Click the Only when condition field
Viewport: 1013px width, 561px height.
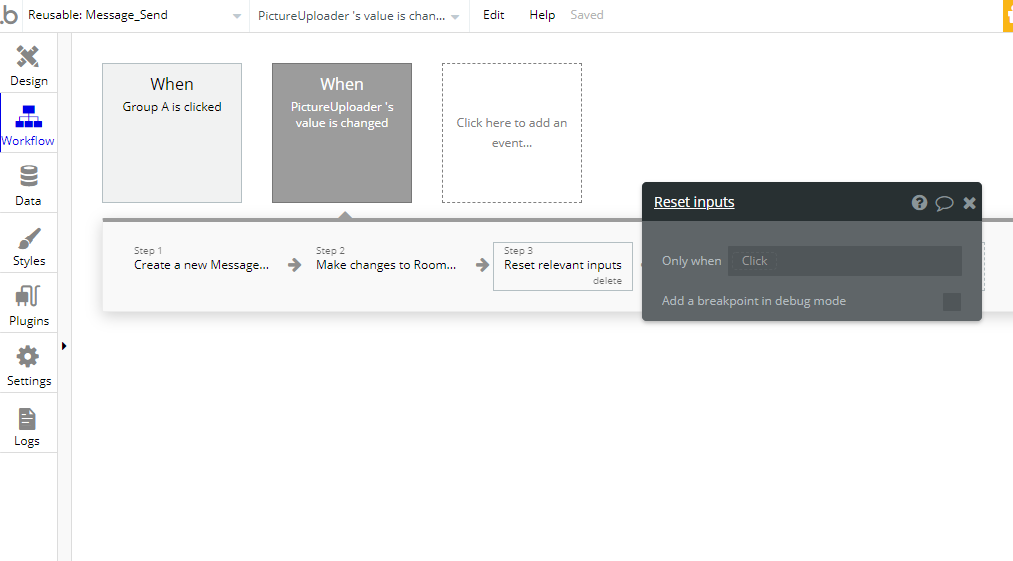(x=844, y=261)
